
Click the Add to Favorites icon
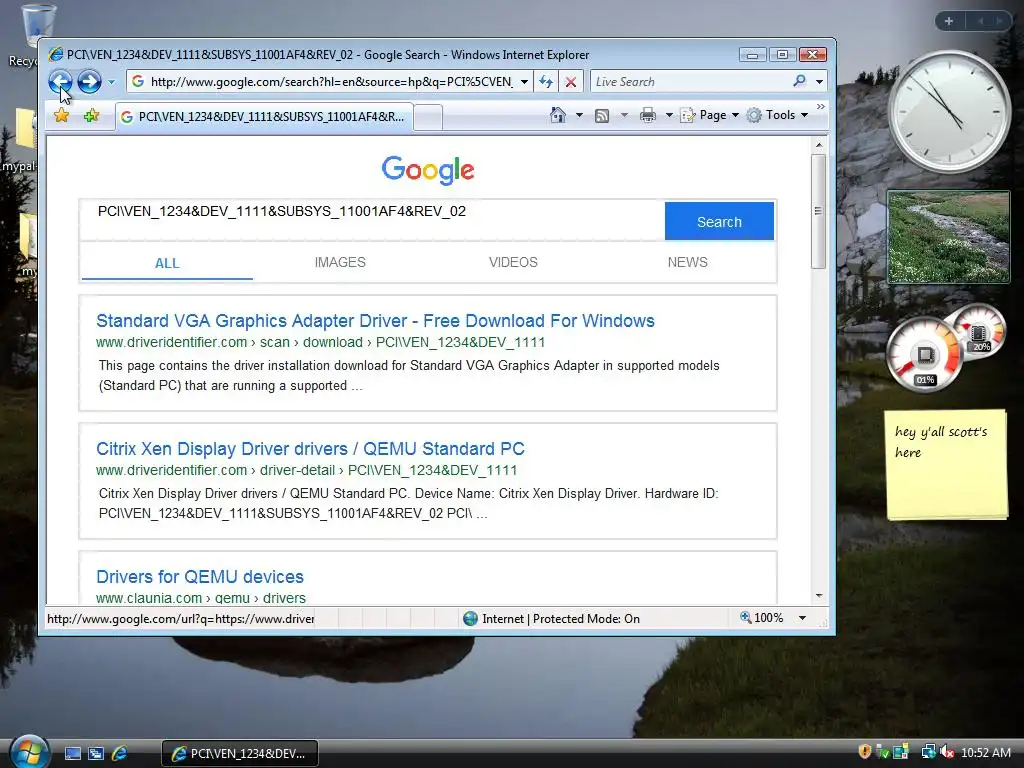click(91, 116)
